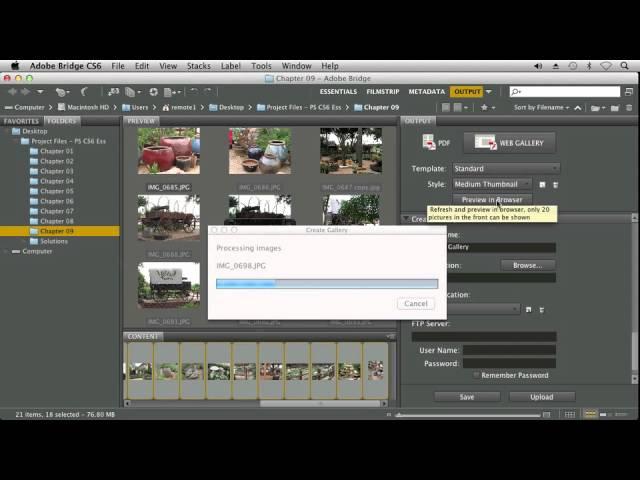Open the recent folders dropdown arrow
Image resolution: width=640 pixels, height=480 pixels.
point(40,92)
